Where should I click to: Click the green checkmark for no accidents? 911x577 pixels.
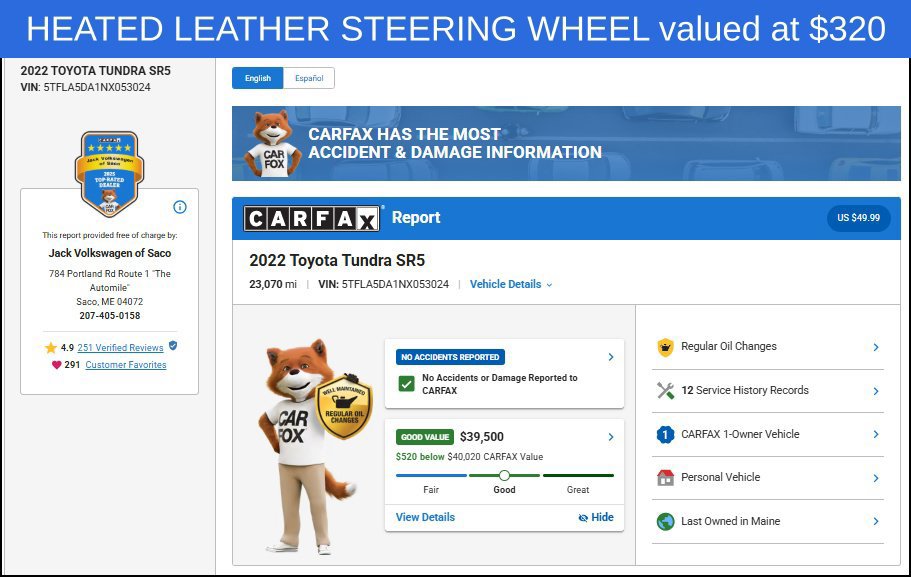[407, 384]
